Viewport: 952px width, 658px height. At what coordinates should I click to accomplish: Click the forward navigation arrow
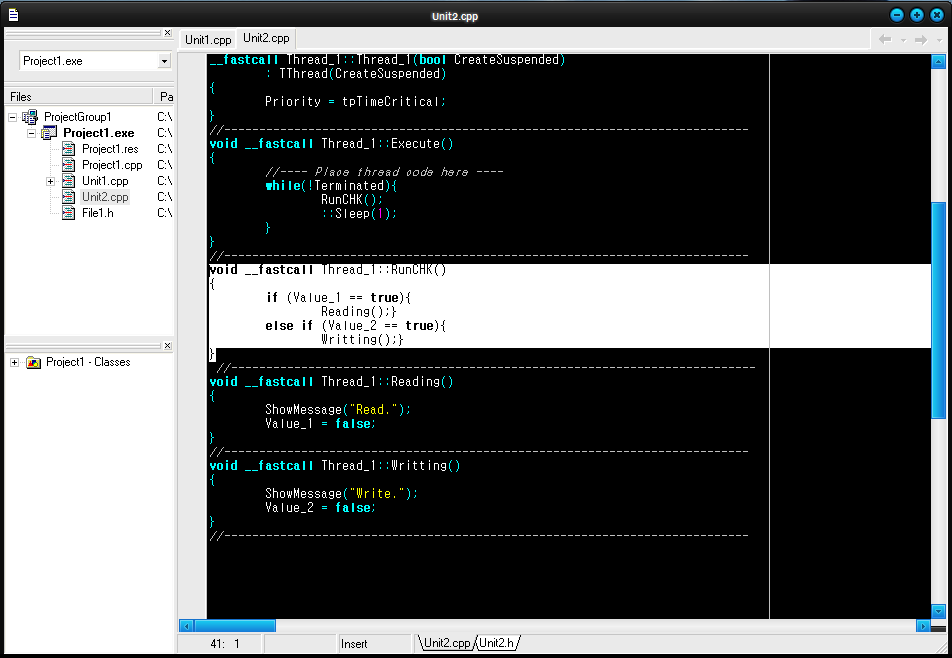920,39
